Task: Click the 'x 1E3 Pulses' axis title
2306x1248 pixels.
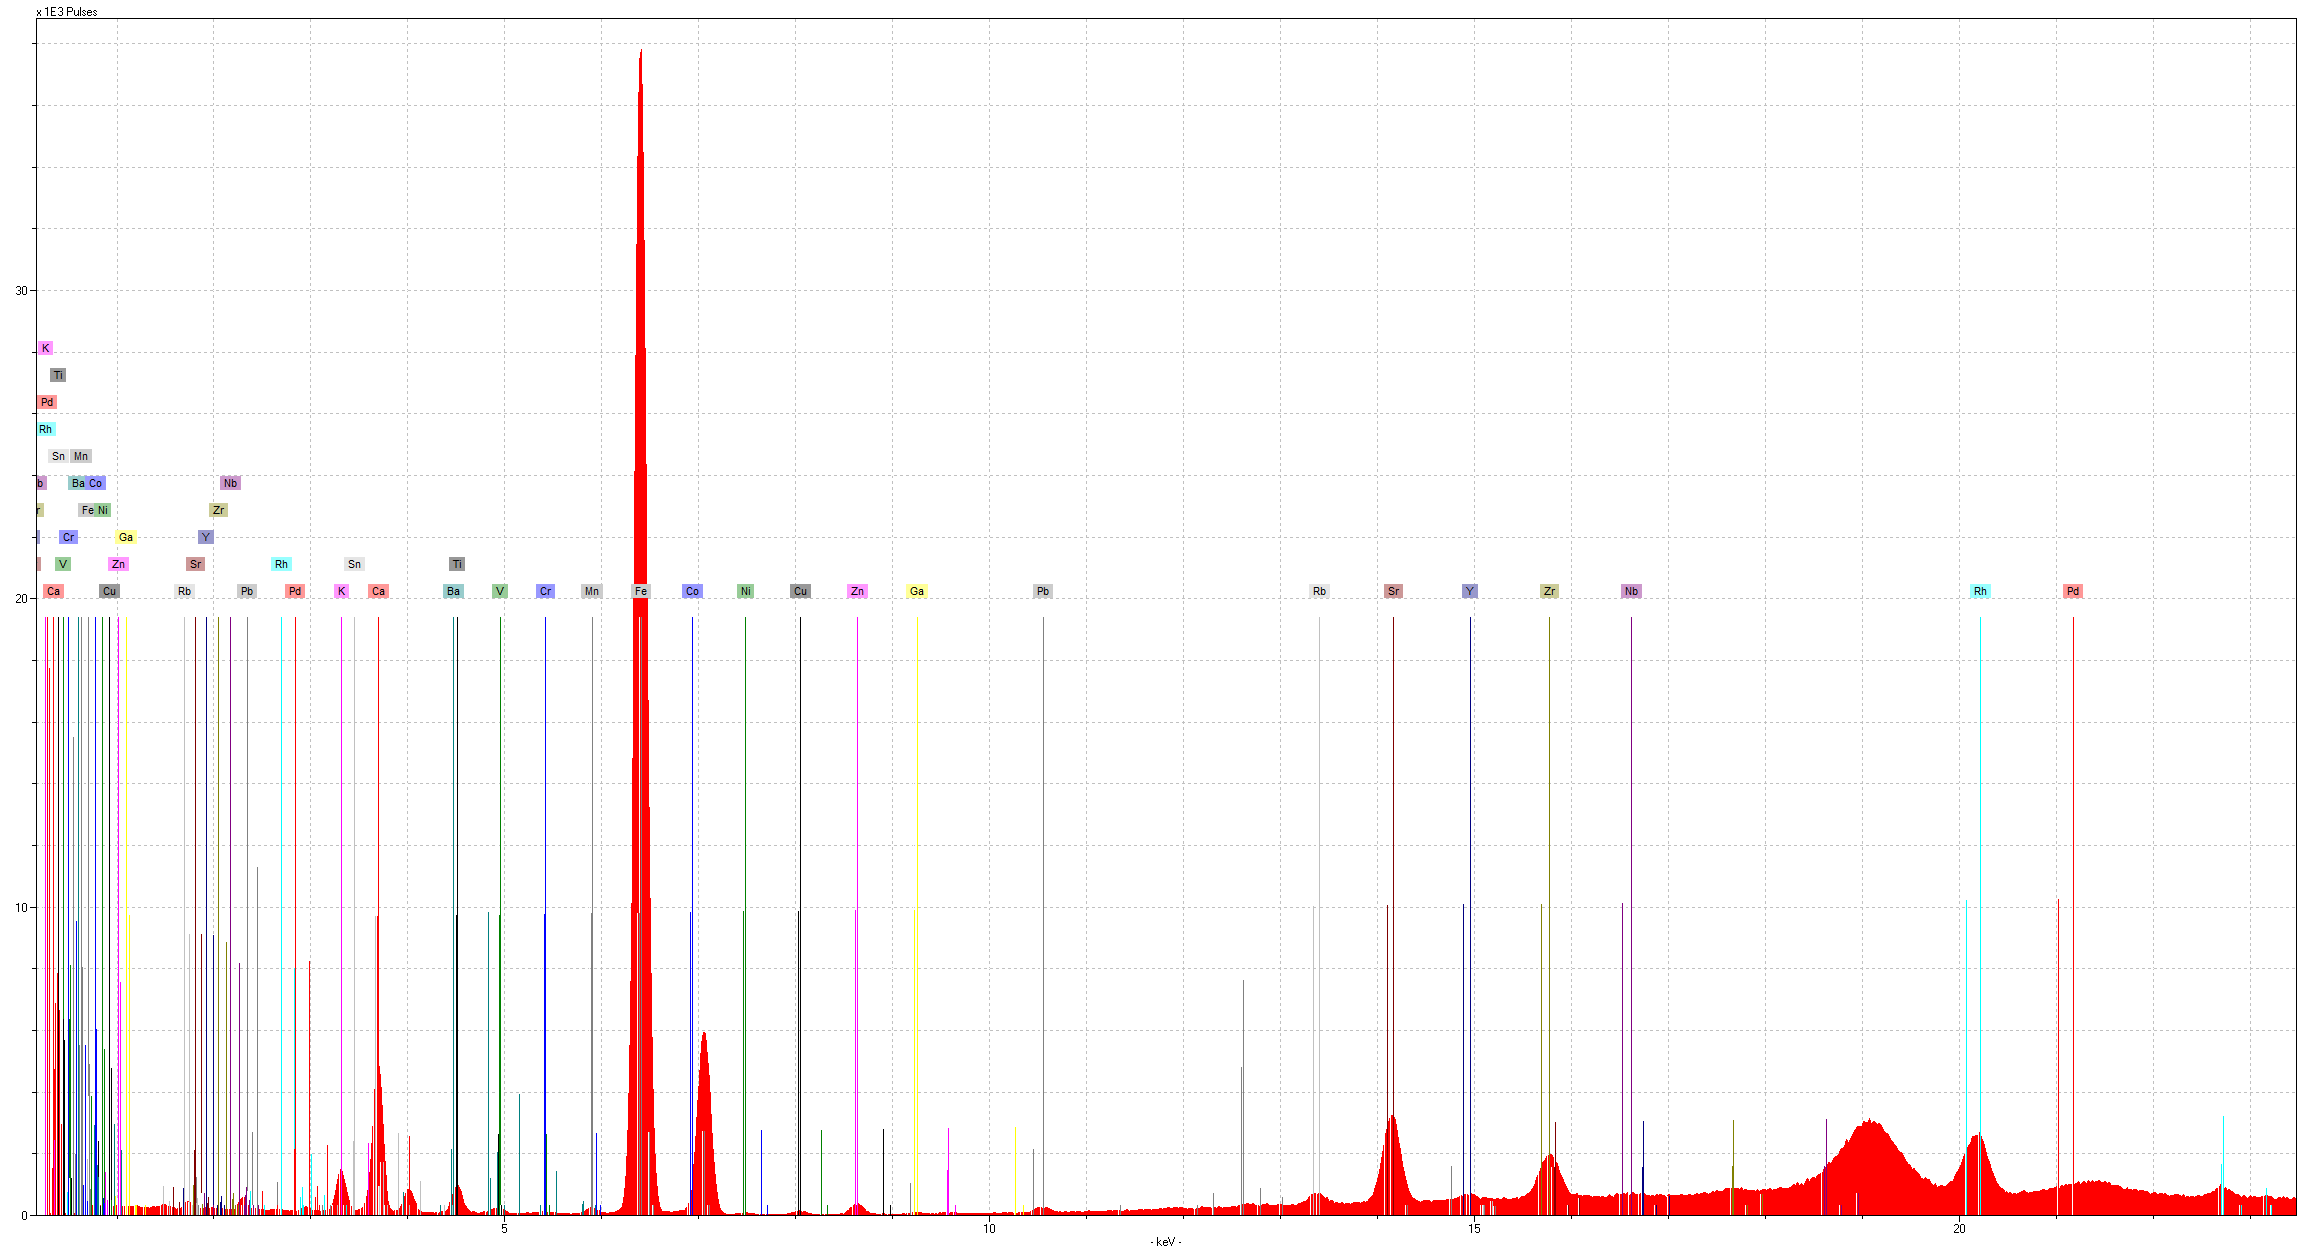Action: 67,12
